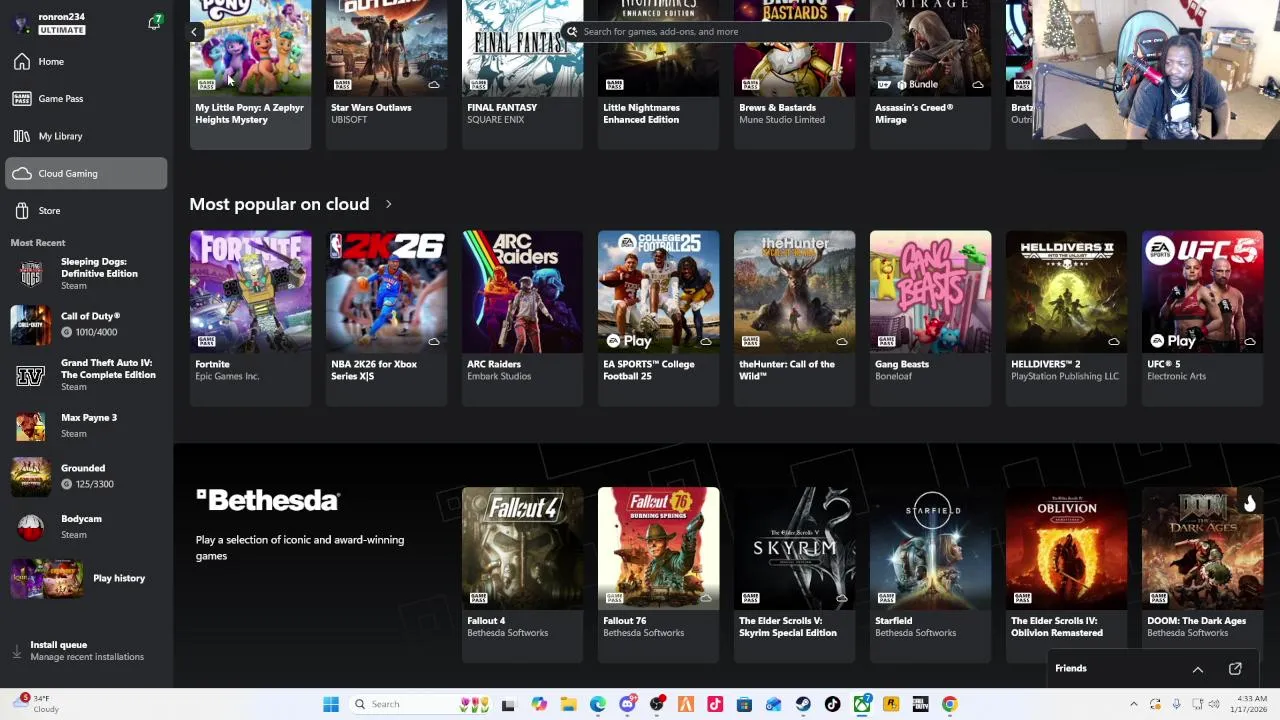
Task: Click the Xbox app taskbar icon
Action: pyautogui.click(x=861, y=705)
